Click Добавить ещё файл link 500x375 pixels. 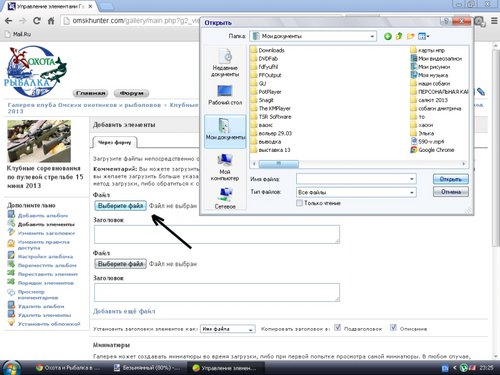point(124,311)
